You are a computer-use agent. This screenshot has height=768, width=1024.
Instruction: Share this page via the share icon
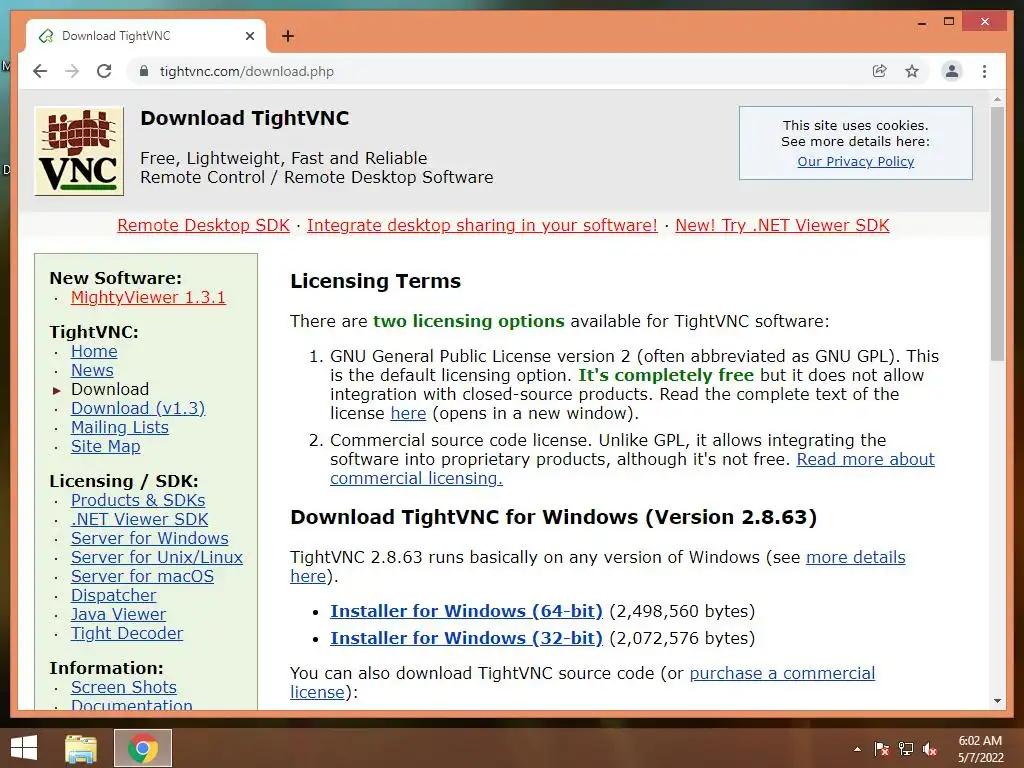(880, 71)
